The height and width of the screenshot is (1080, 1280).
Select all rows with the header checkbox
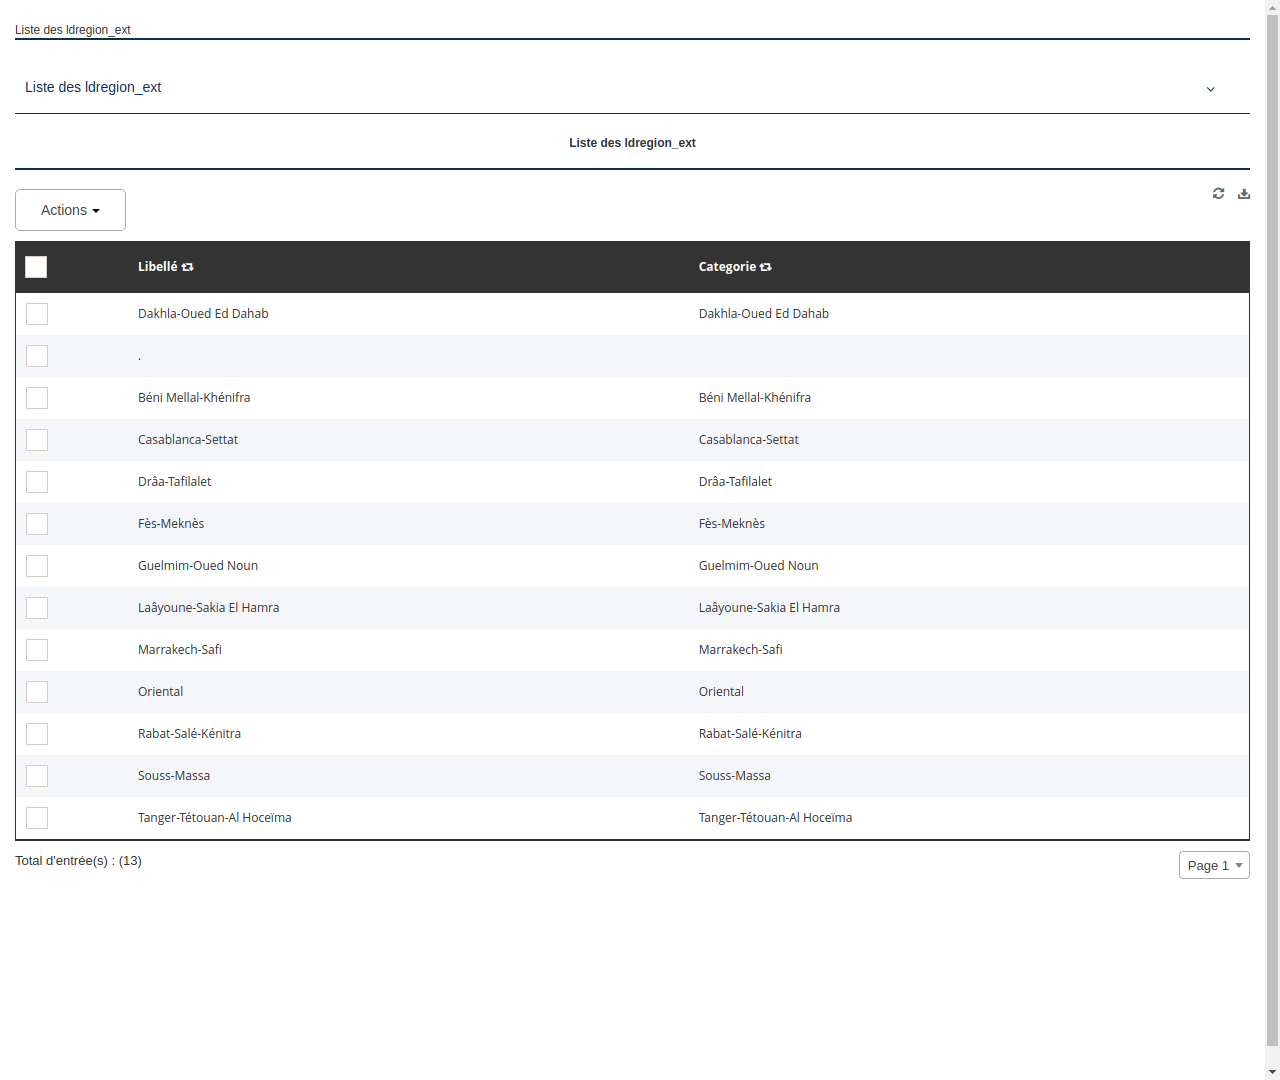click(x=36, y=267)
